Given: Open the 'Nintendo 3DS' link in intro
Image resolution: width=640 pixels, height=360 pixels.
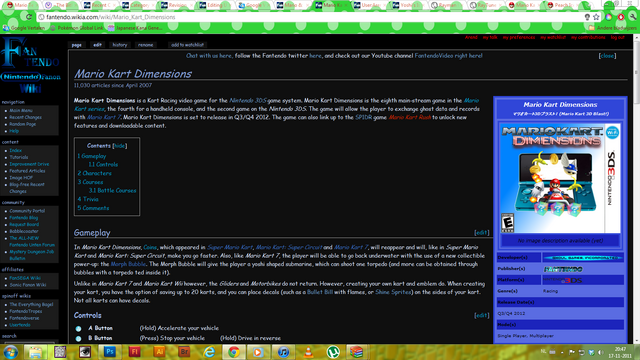Looking at the screenshot, I should click(x=248, y=100).
